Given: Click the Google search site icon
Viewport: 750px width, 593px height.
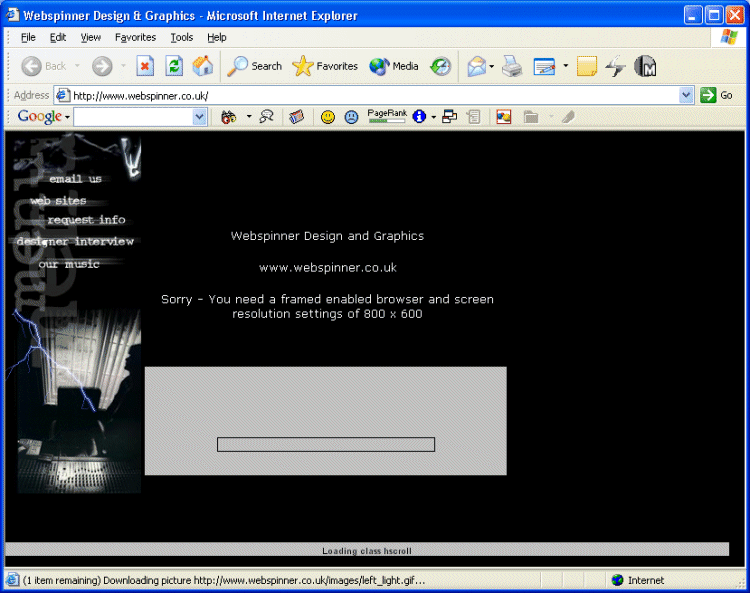Looking at the screenshot, I should pos(266,116).
